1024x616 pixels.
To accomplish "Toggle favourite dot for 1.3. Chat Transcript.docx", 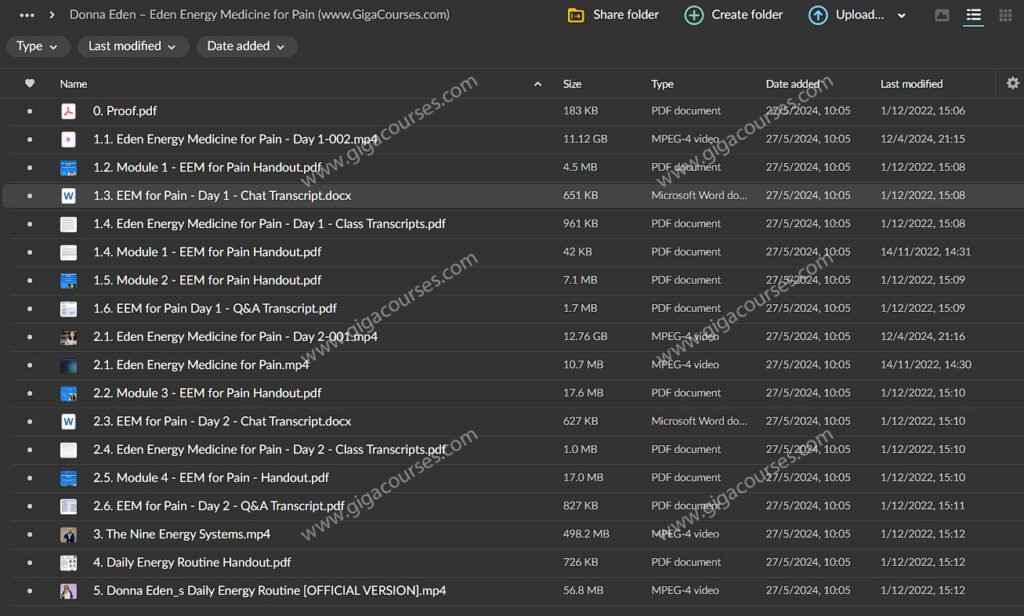I will pos(29,196).
